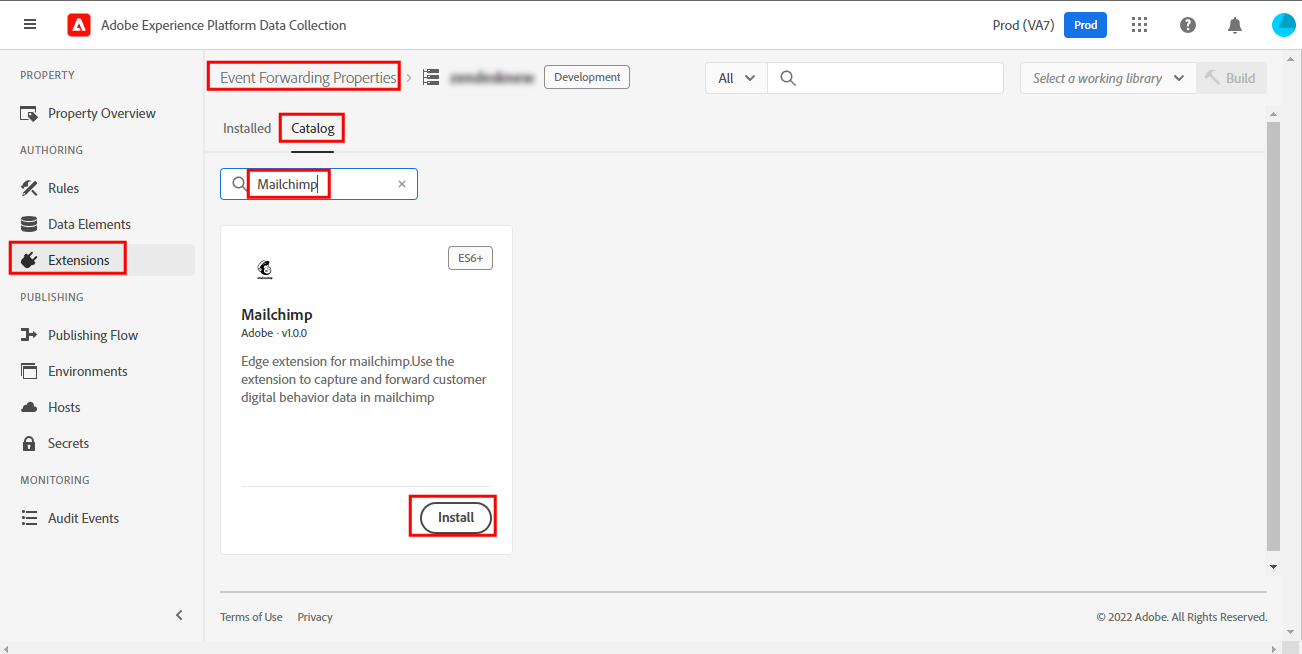Click the Development badge
Viewport: 1302px width, 654px height.
(x=587, y=77)
